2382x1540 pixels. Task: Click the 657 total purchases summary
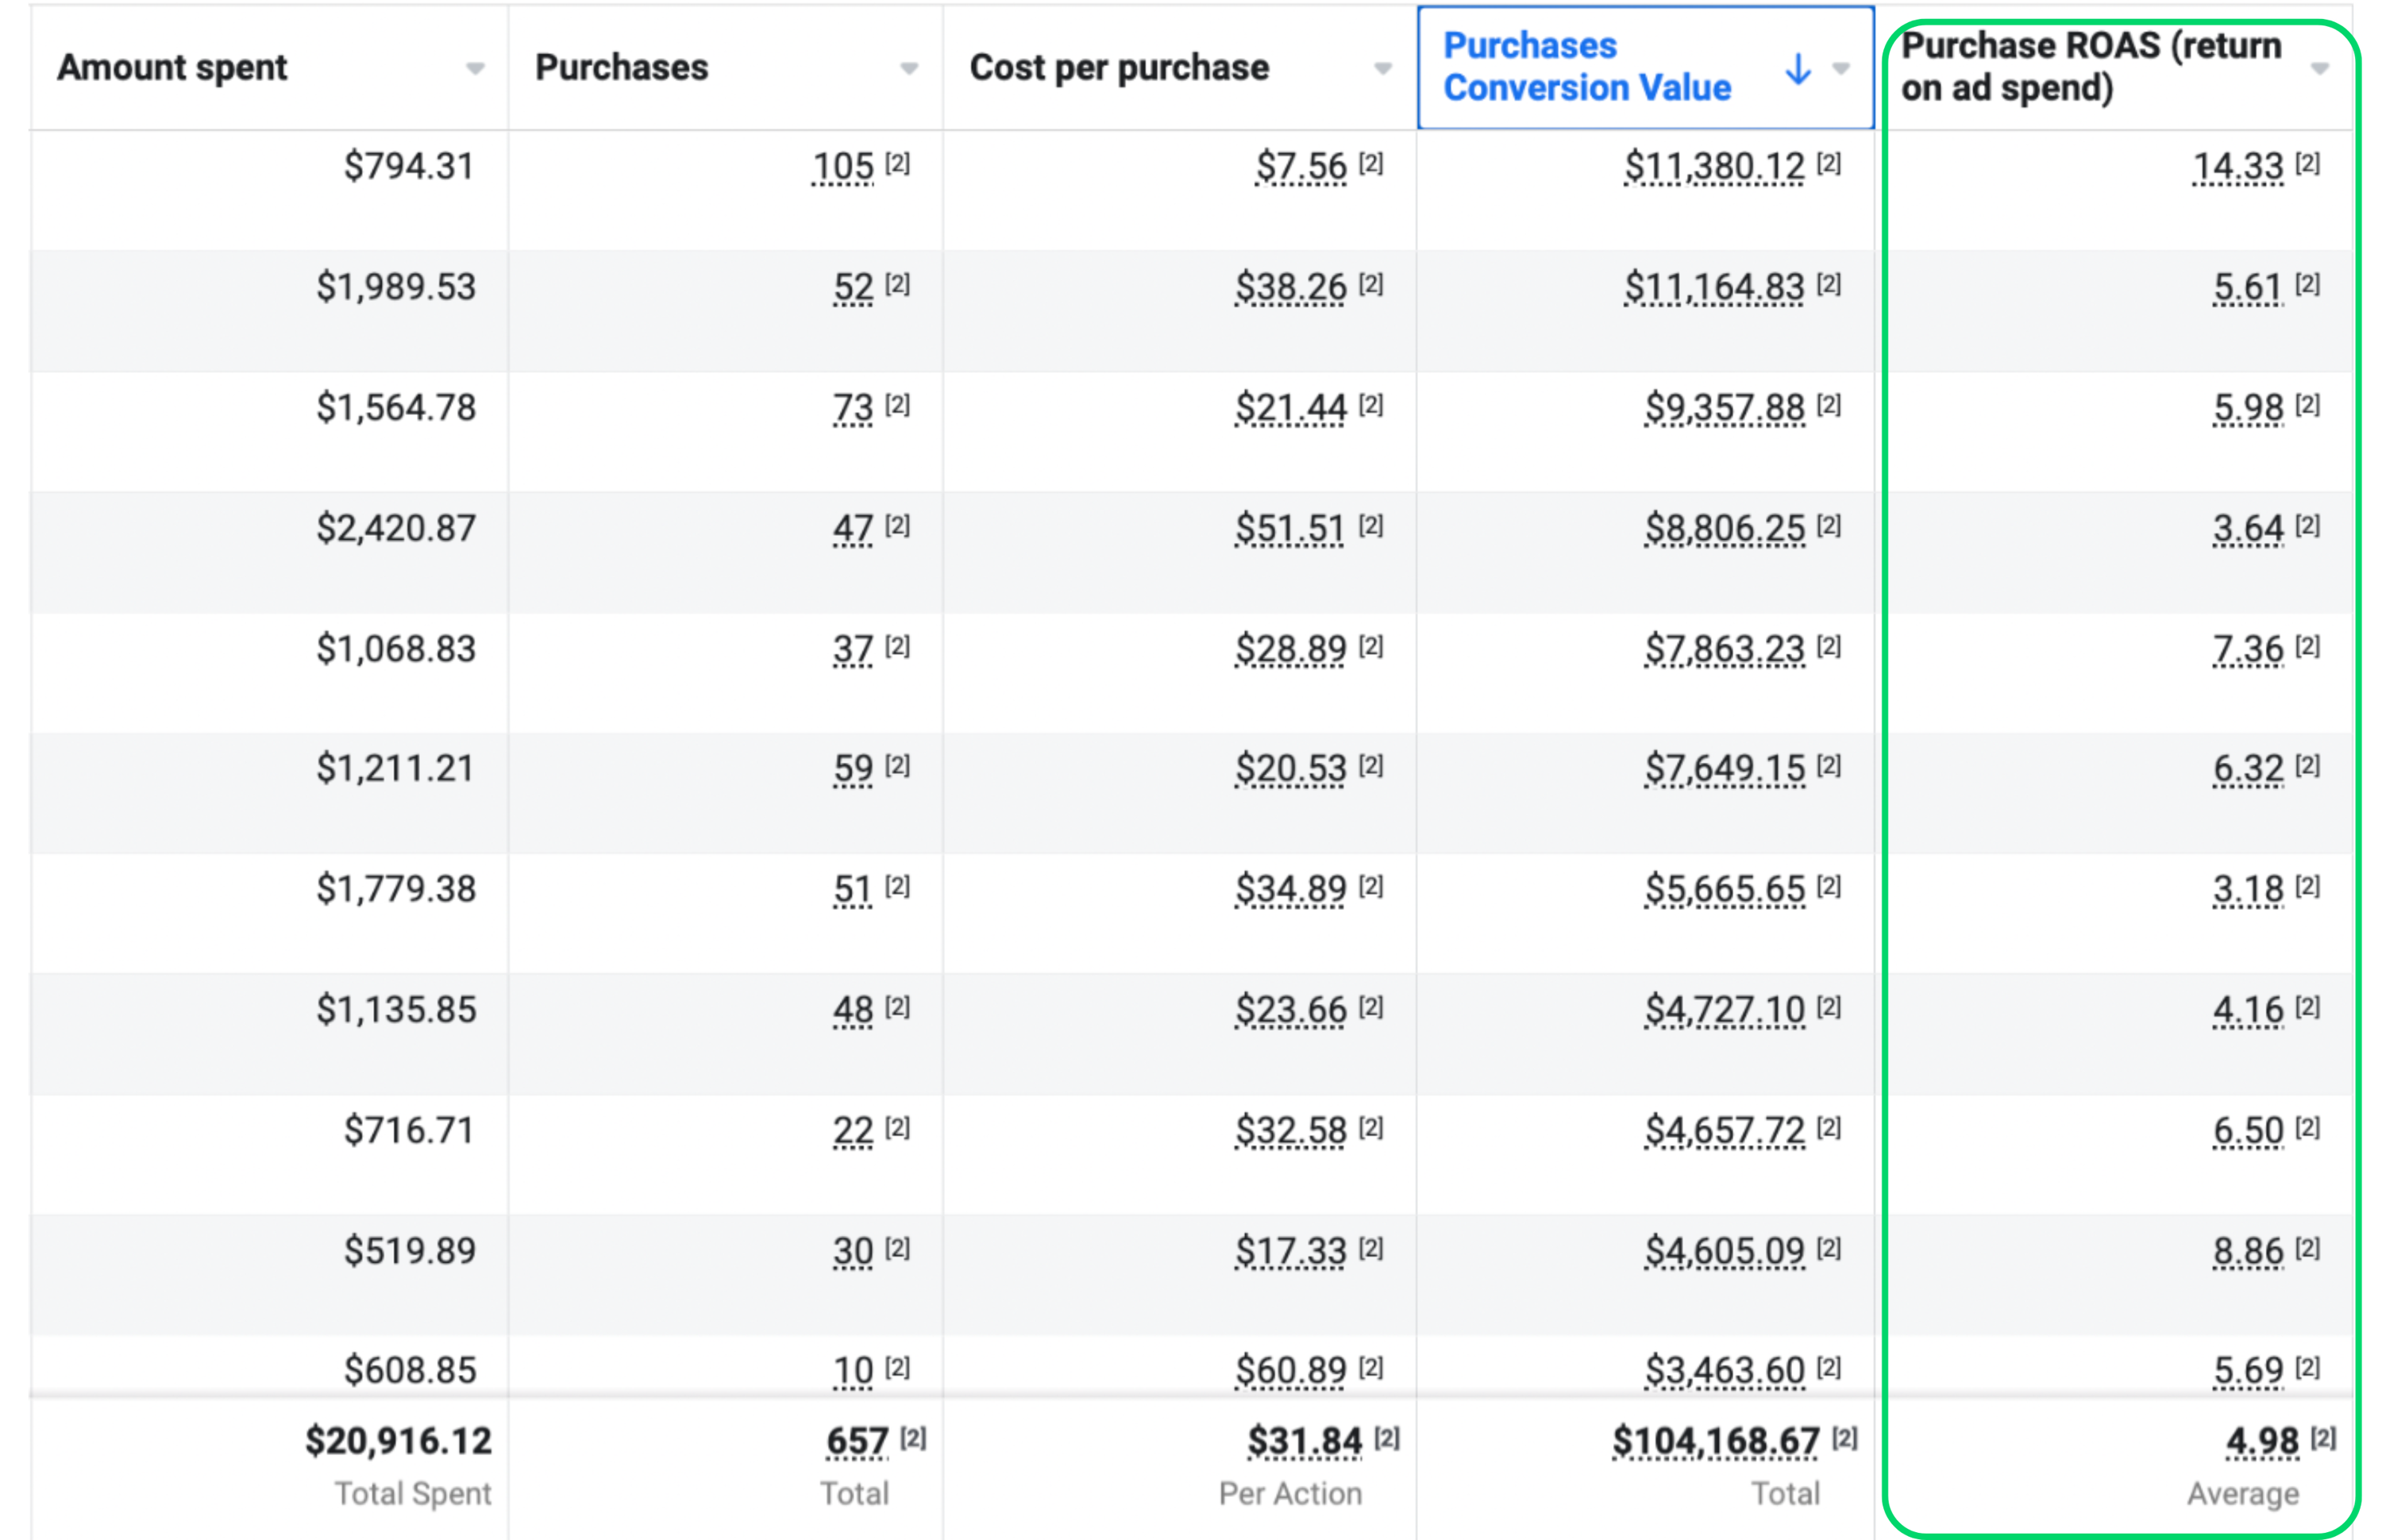point(857,1441)
